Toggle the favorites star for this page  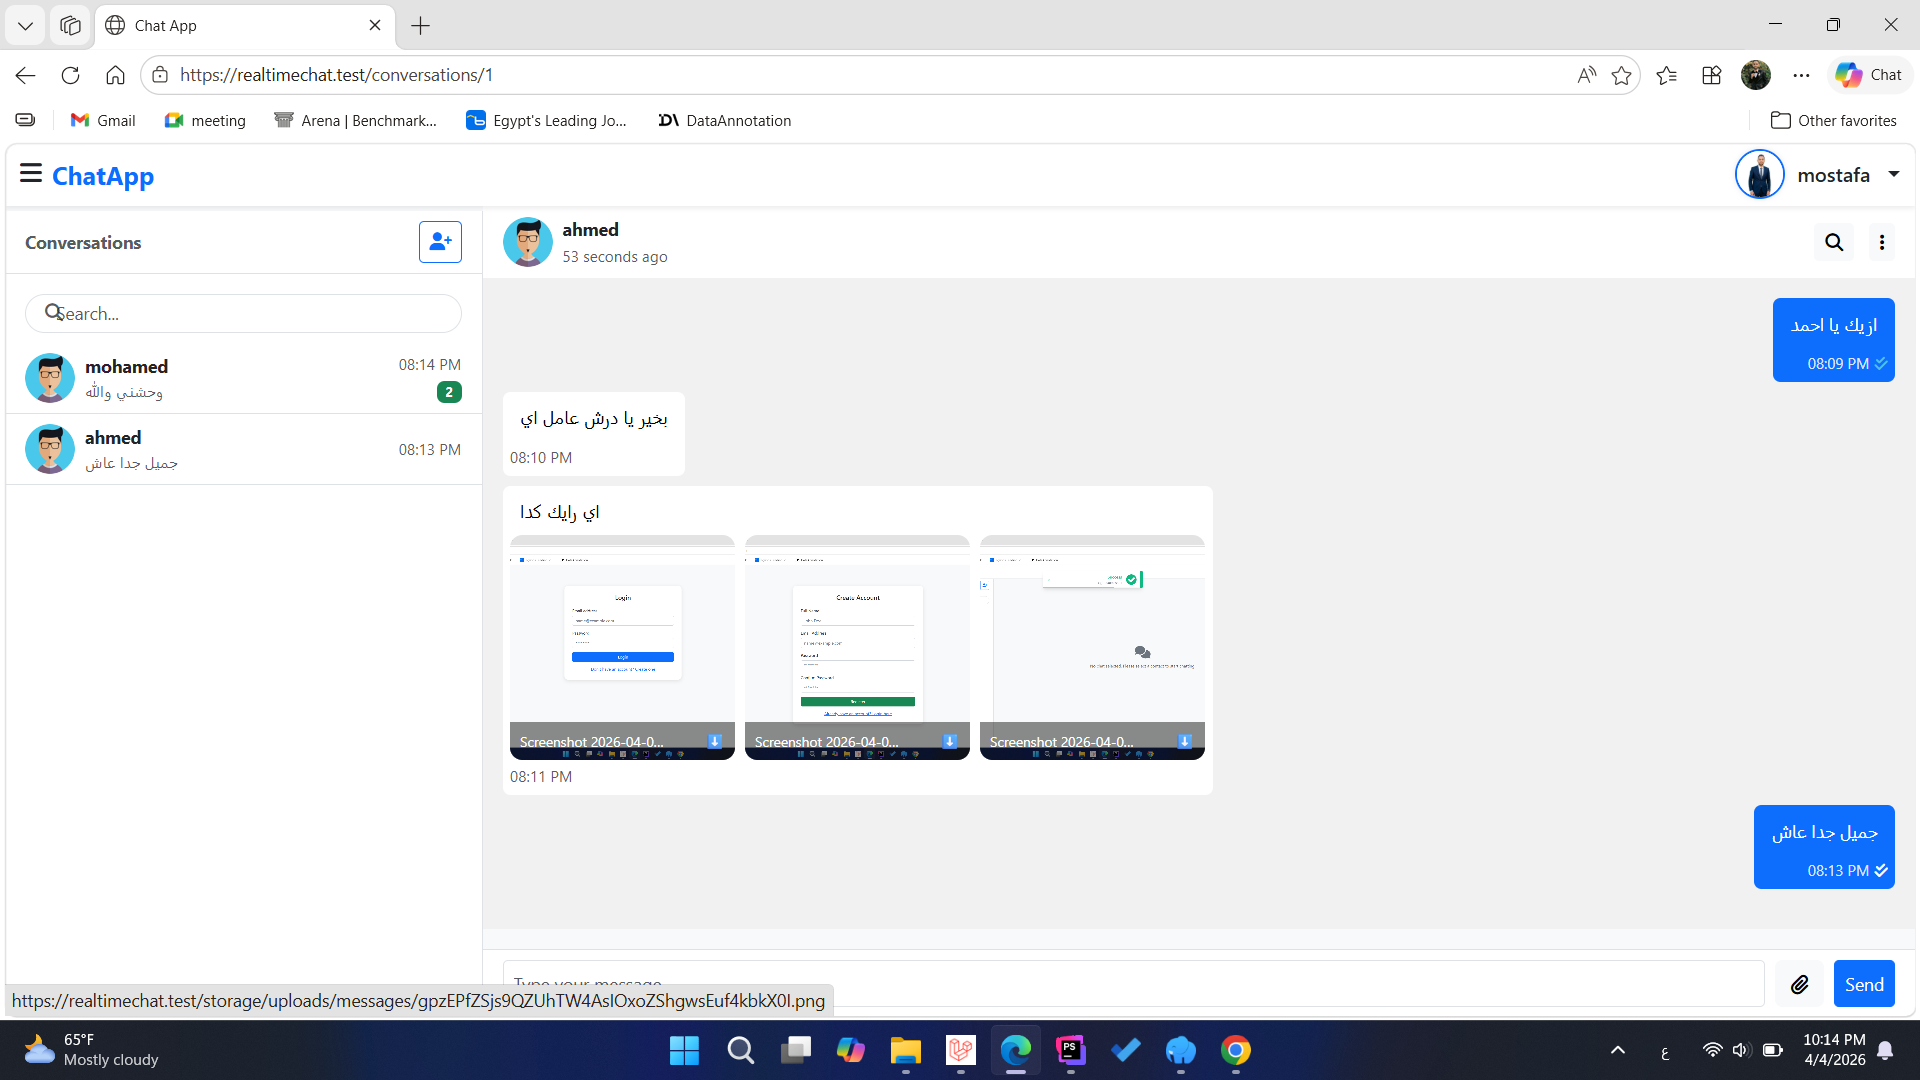click(x=1622, y=75)
